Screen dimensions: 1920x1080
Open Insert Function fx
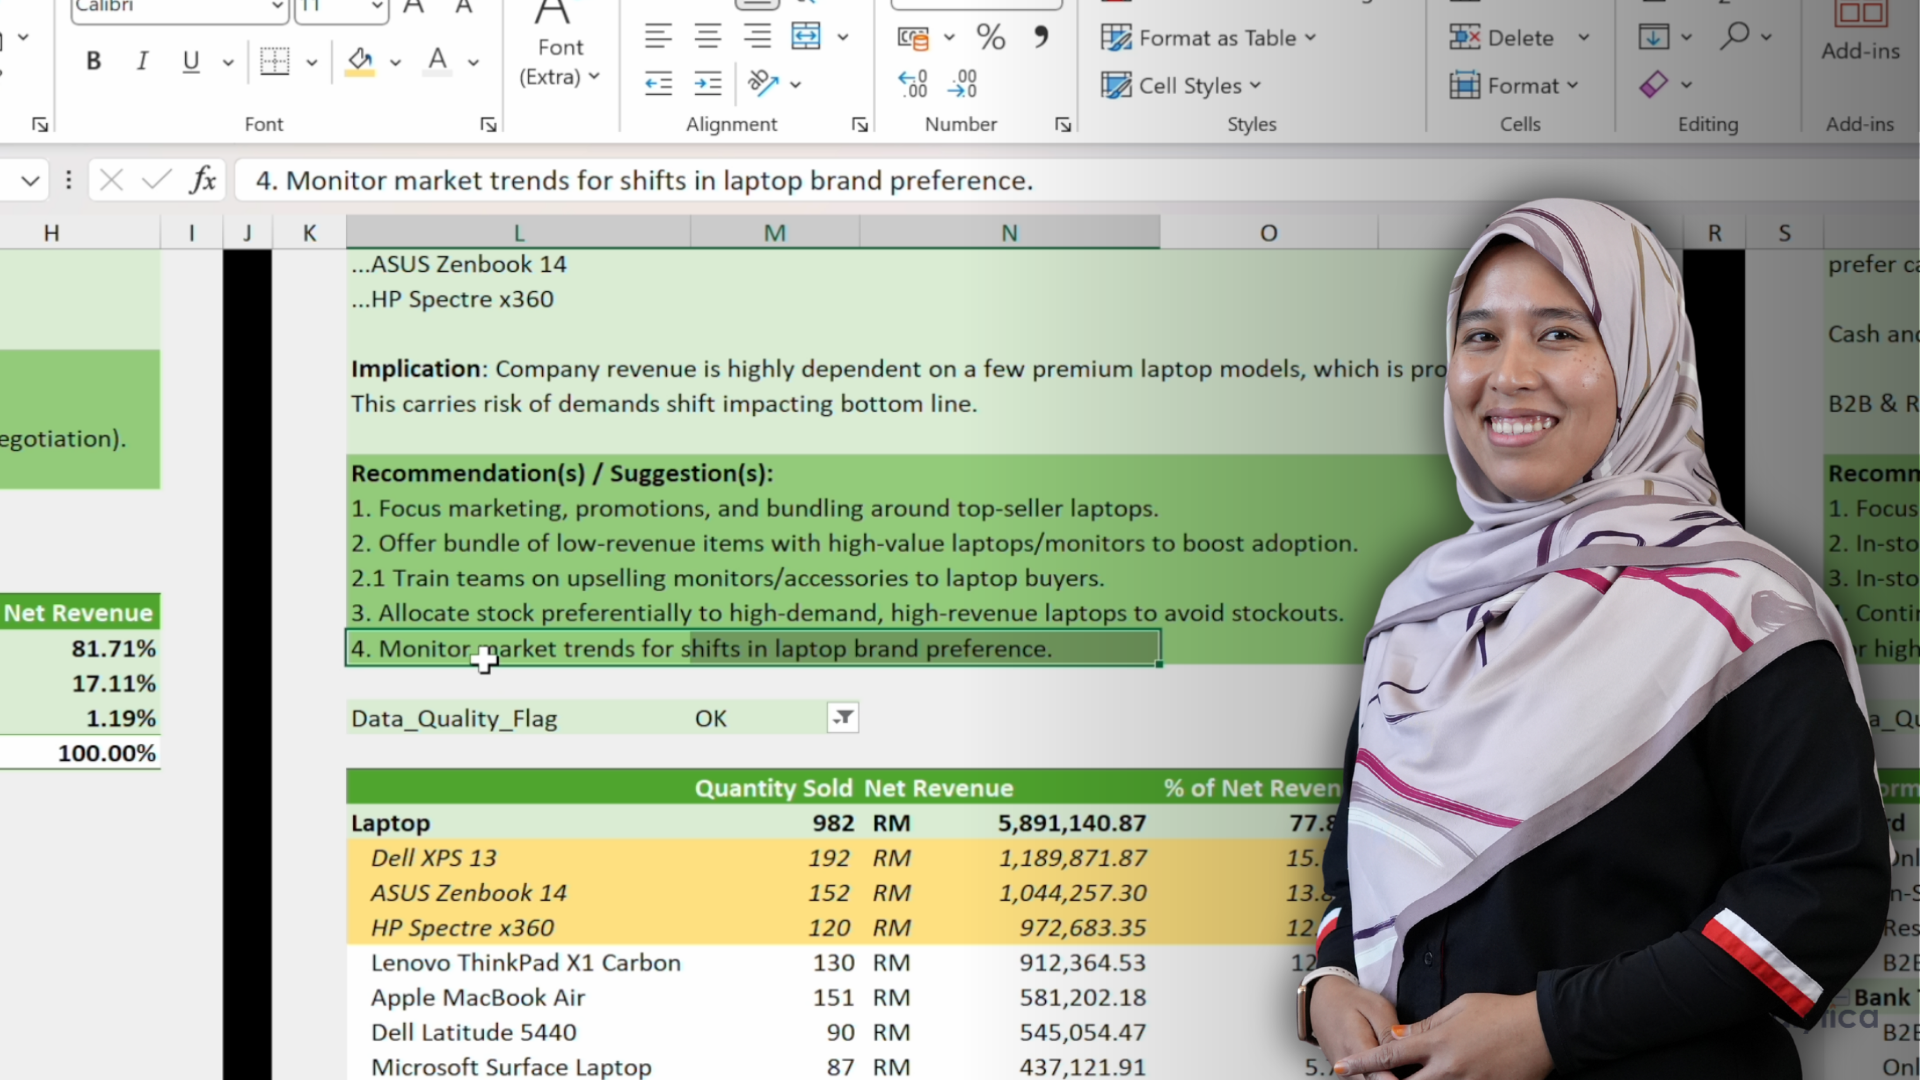(203, 180)
